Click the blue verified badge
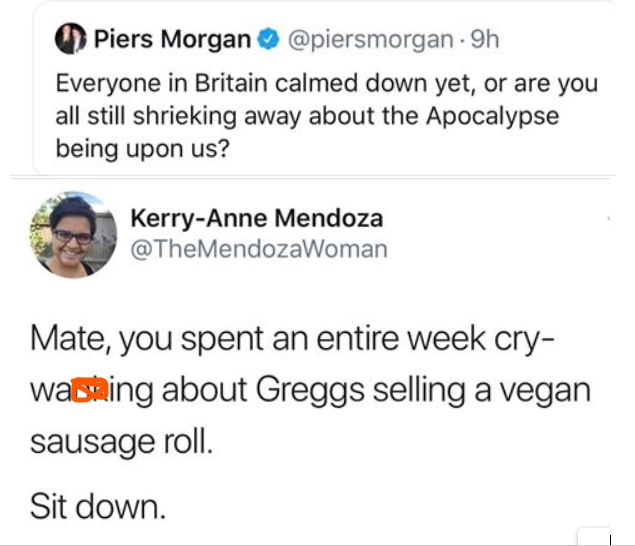The width and height of the screenshot is (635, 546). 268,41
